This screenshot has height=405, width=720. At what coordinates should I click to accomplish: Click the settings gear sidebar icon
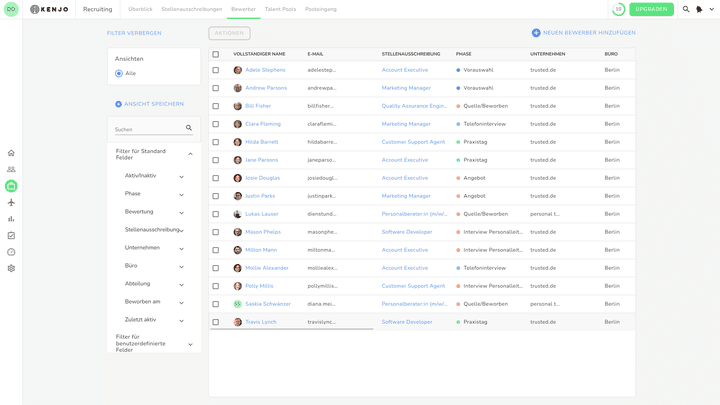coord(11,268)
